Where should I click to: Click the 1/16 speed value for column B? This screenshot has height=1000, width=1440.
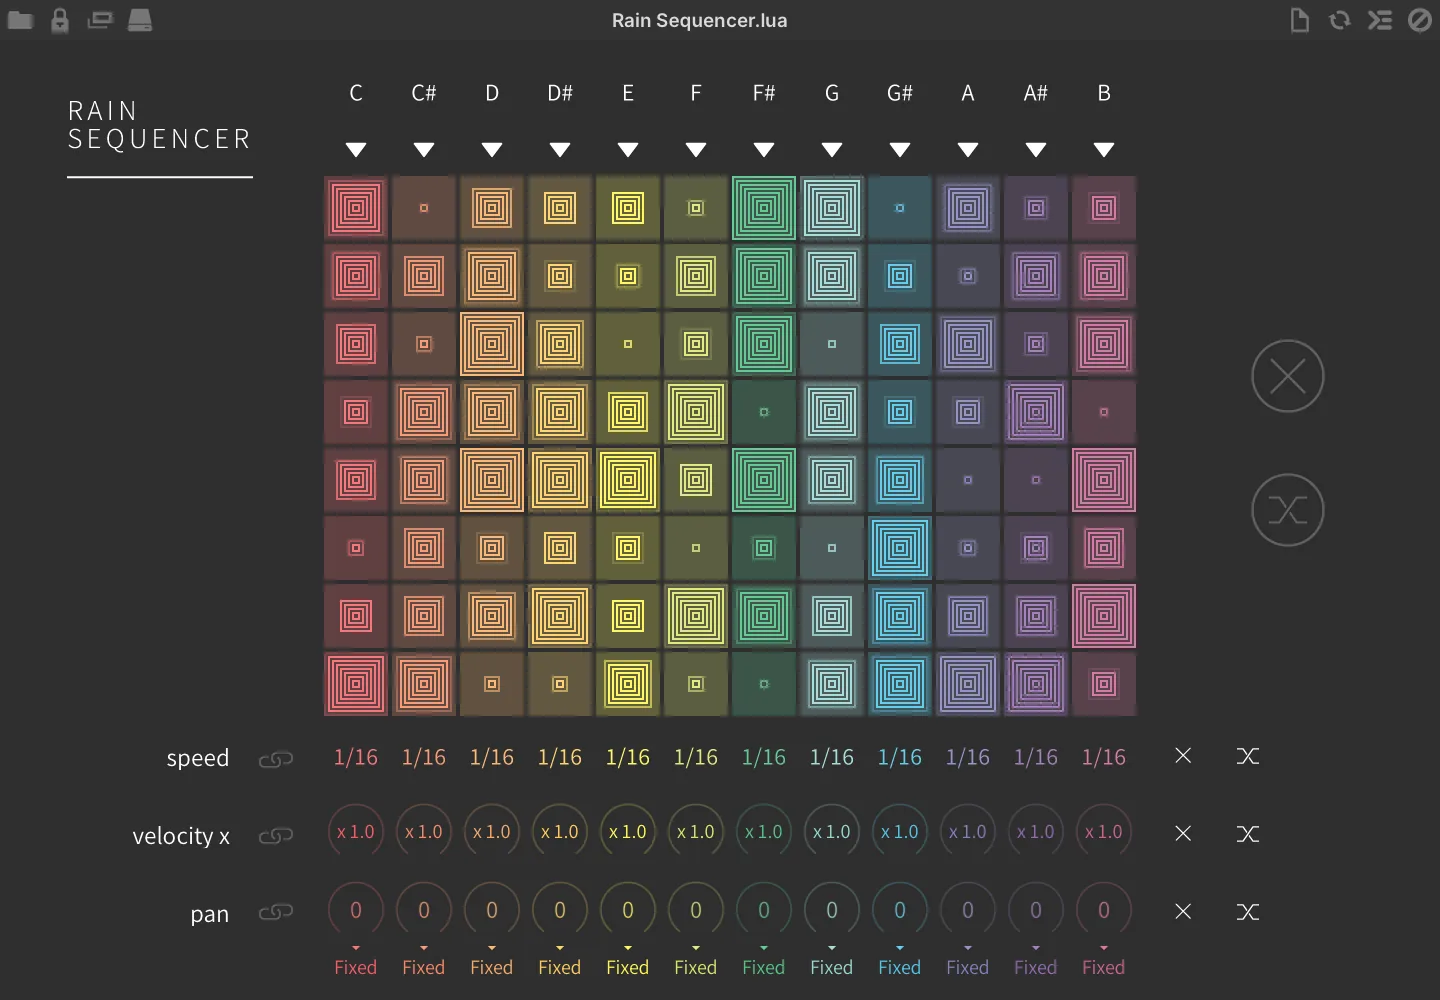tap(1104, 757)
